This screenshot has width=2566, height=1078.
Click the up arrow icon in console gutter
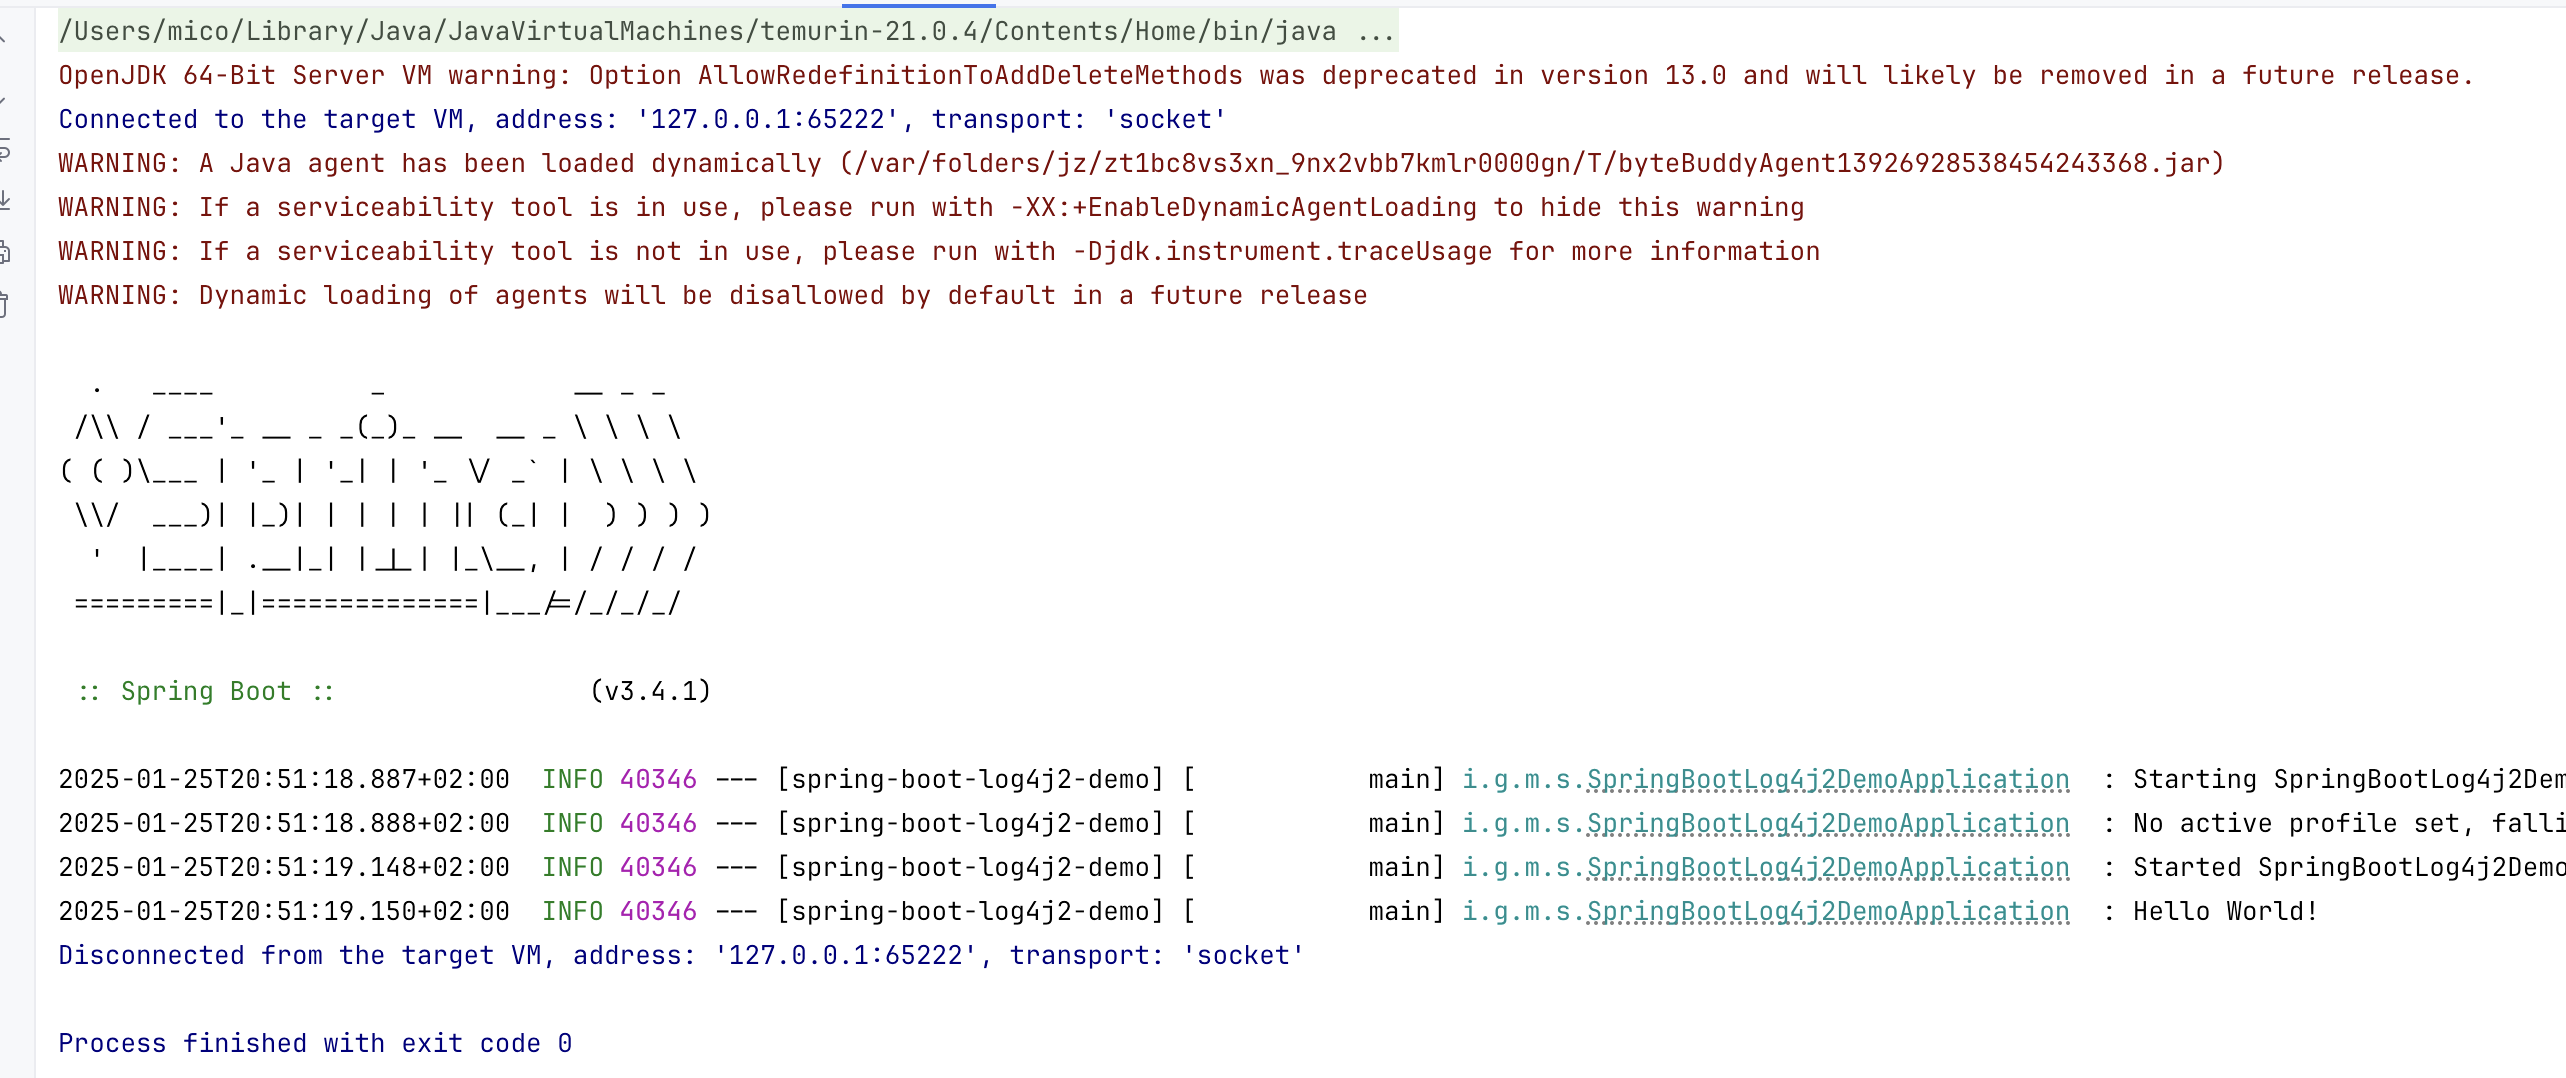pos(3,38)
